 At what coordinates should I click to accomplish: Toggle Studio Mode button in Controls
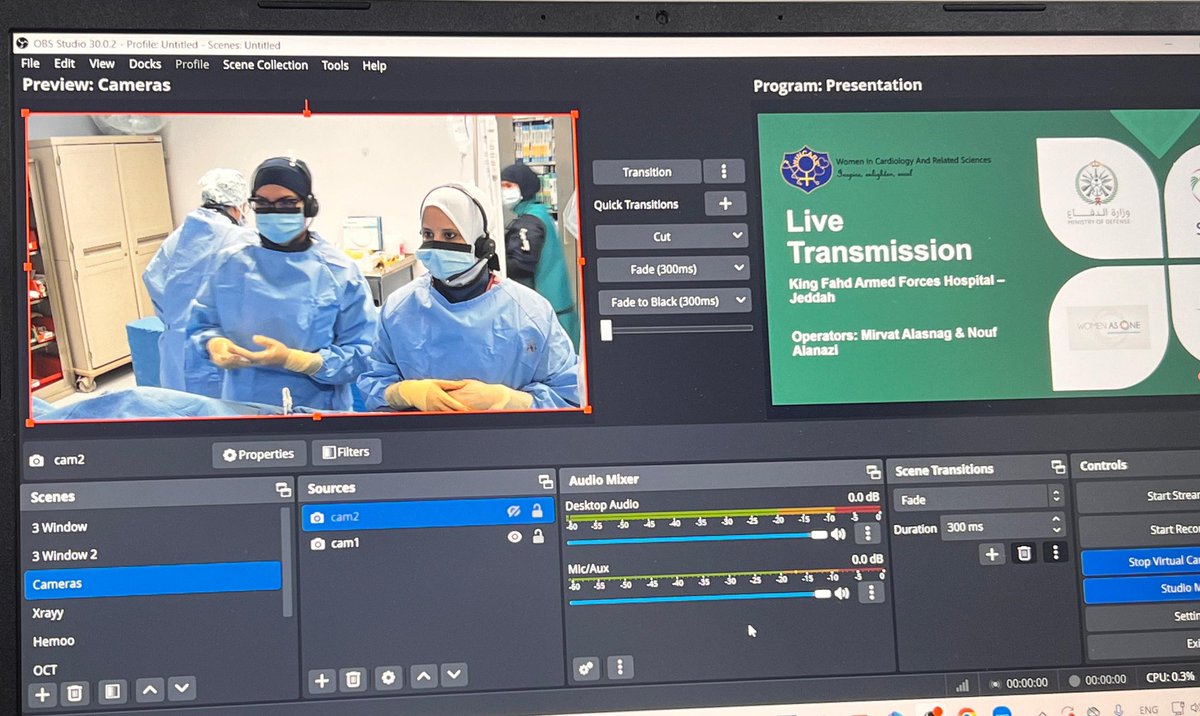[x=1142, y=589]
